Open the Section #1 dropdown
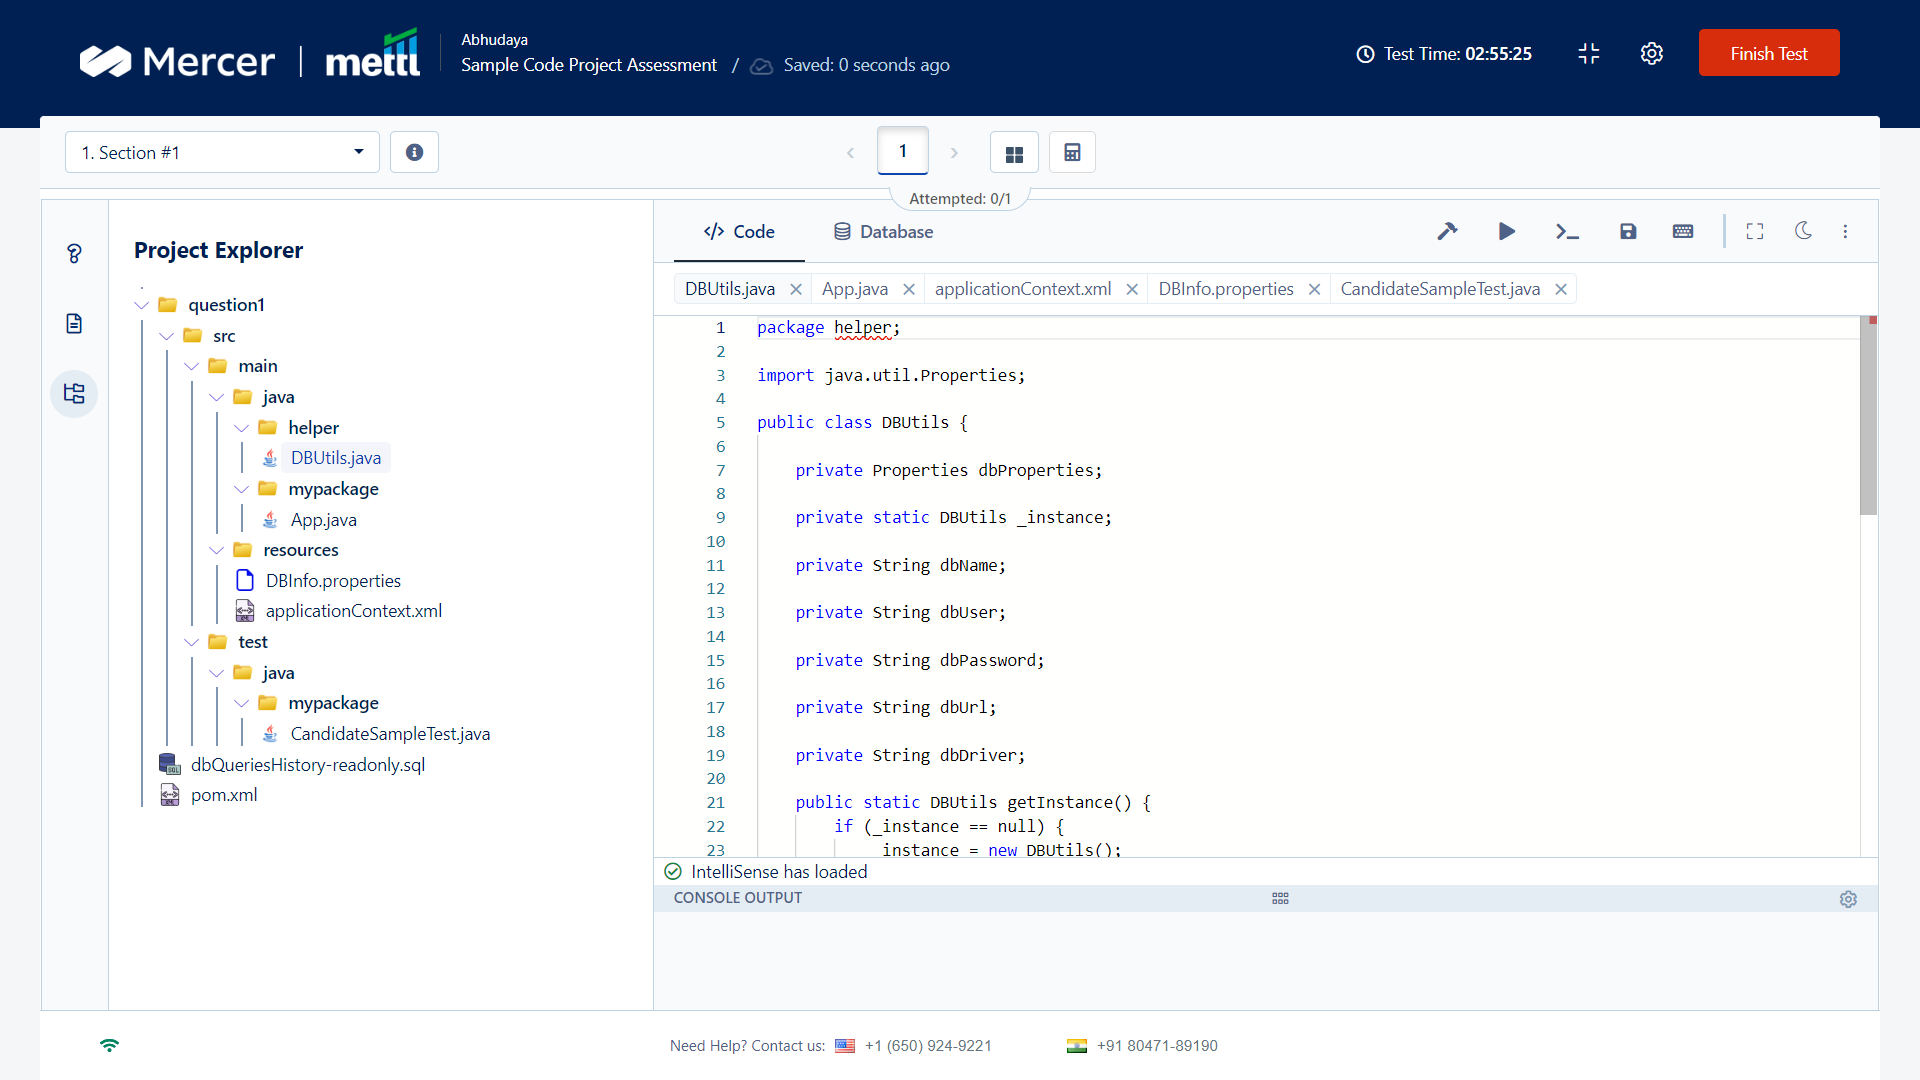Image resolution: width=1920 pixels, height=1080 pixels. tap(222, 152)
